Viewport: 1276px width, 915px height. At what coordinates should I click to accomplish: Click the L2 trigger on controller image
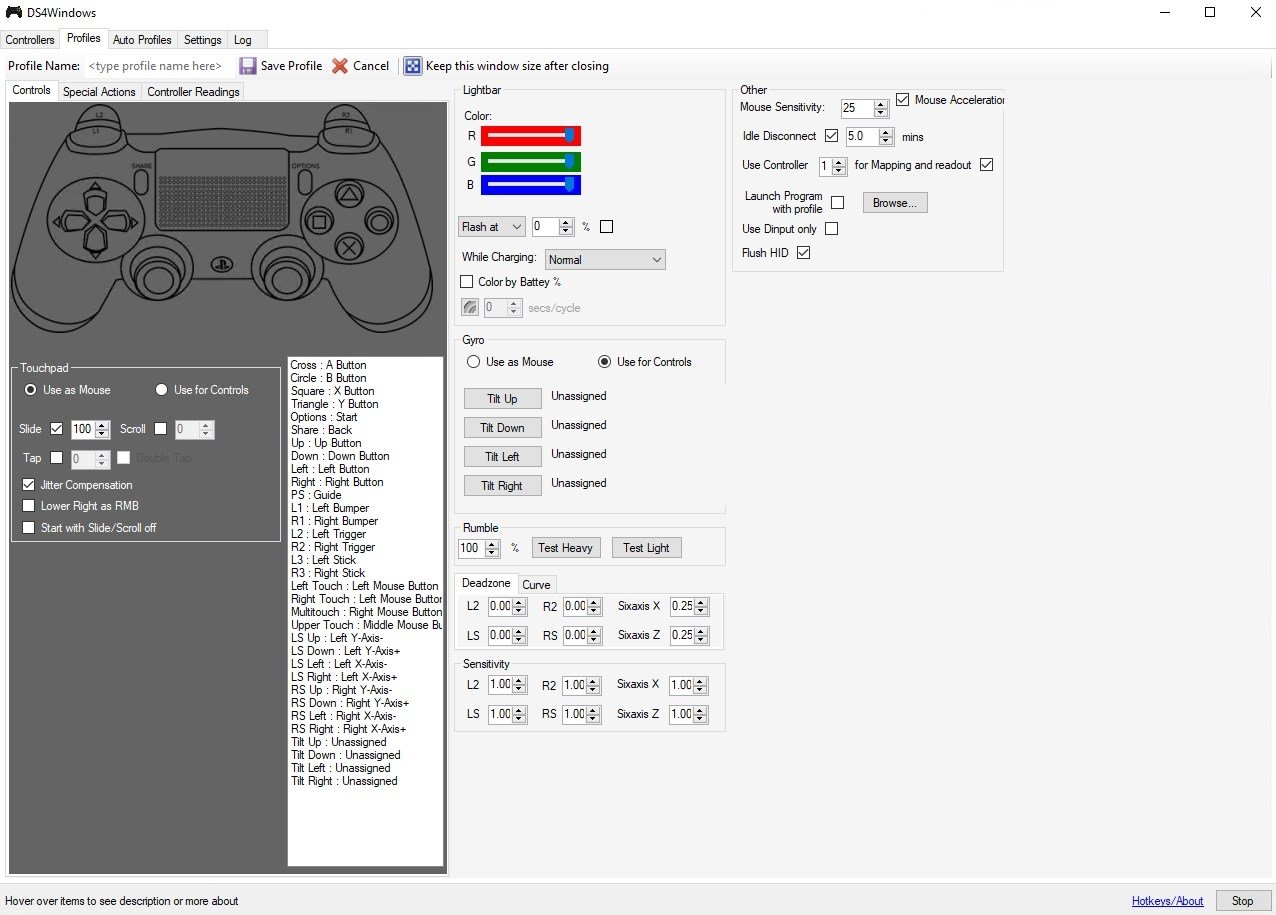click(x=98, y=115)
